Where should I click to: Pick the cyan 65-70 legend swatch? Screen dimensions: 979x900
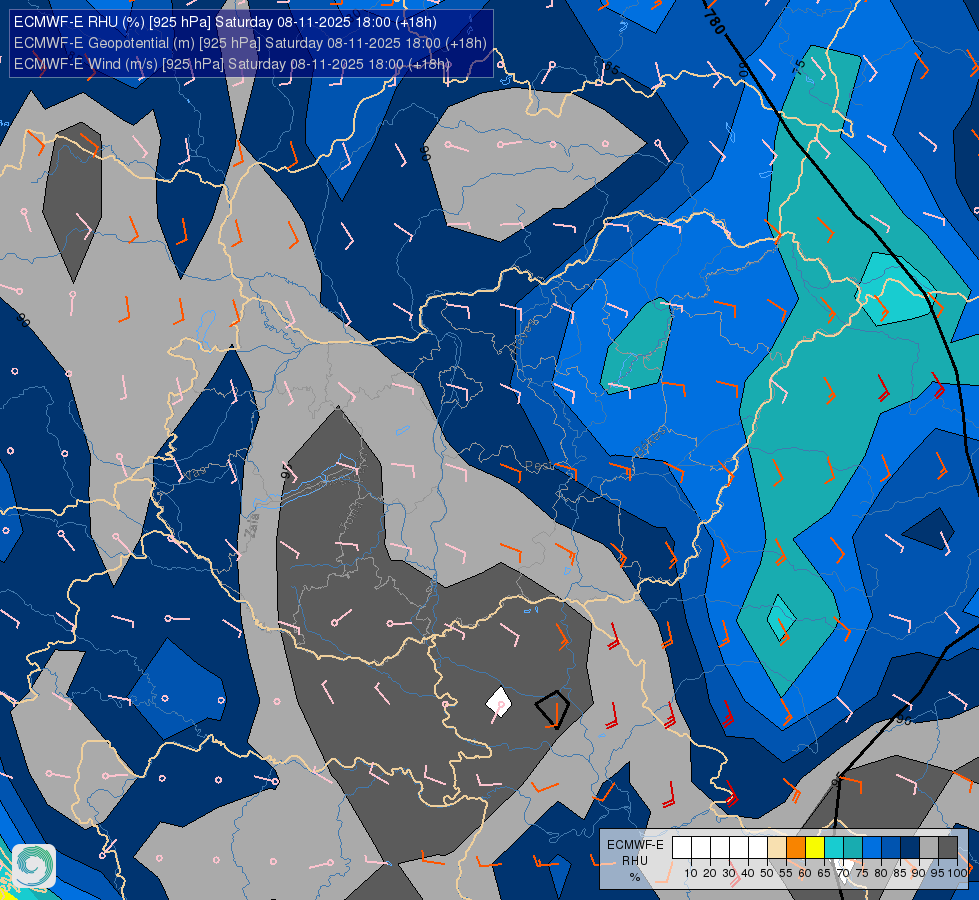click(x=834, y=847)
